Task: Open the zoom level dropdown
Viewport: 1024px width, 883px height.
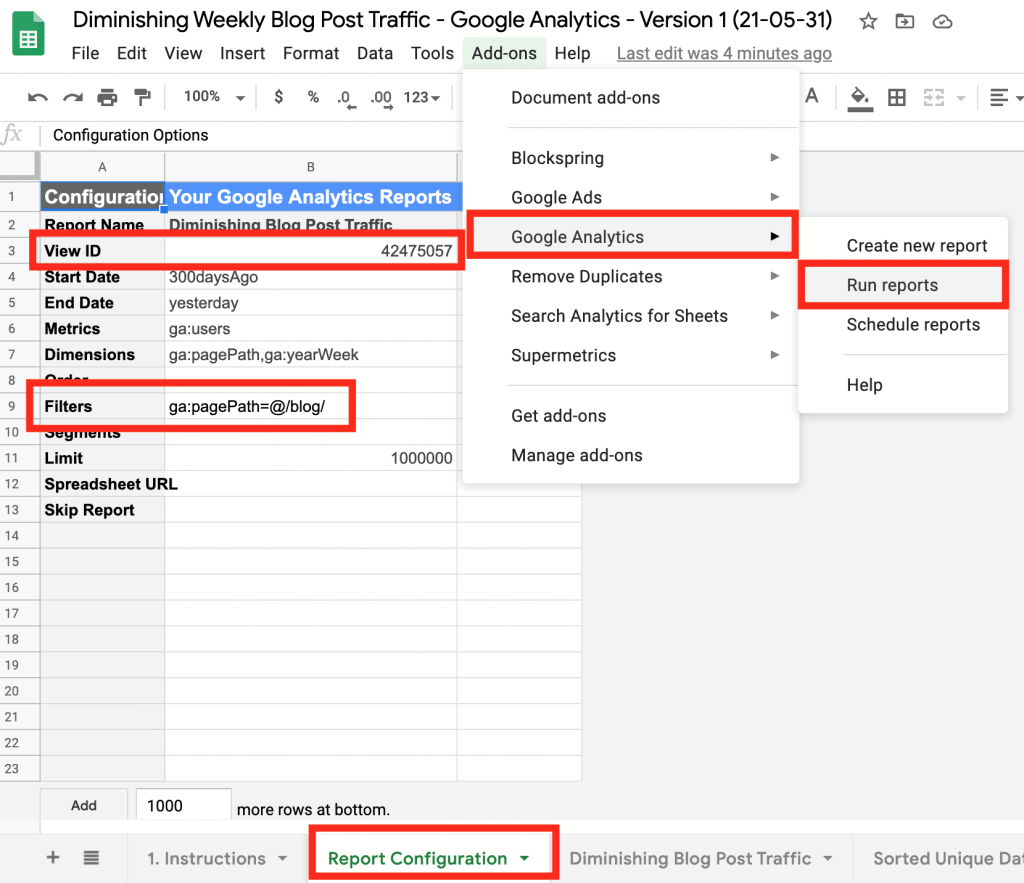Action: pyautogui.click(x=214, y=97)
